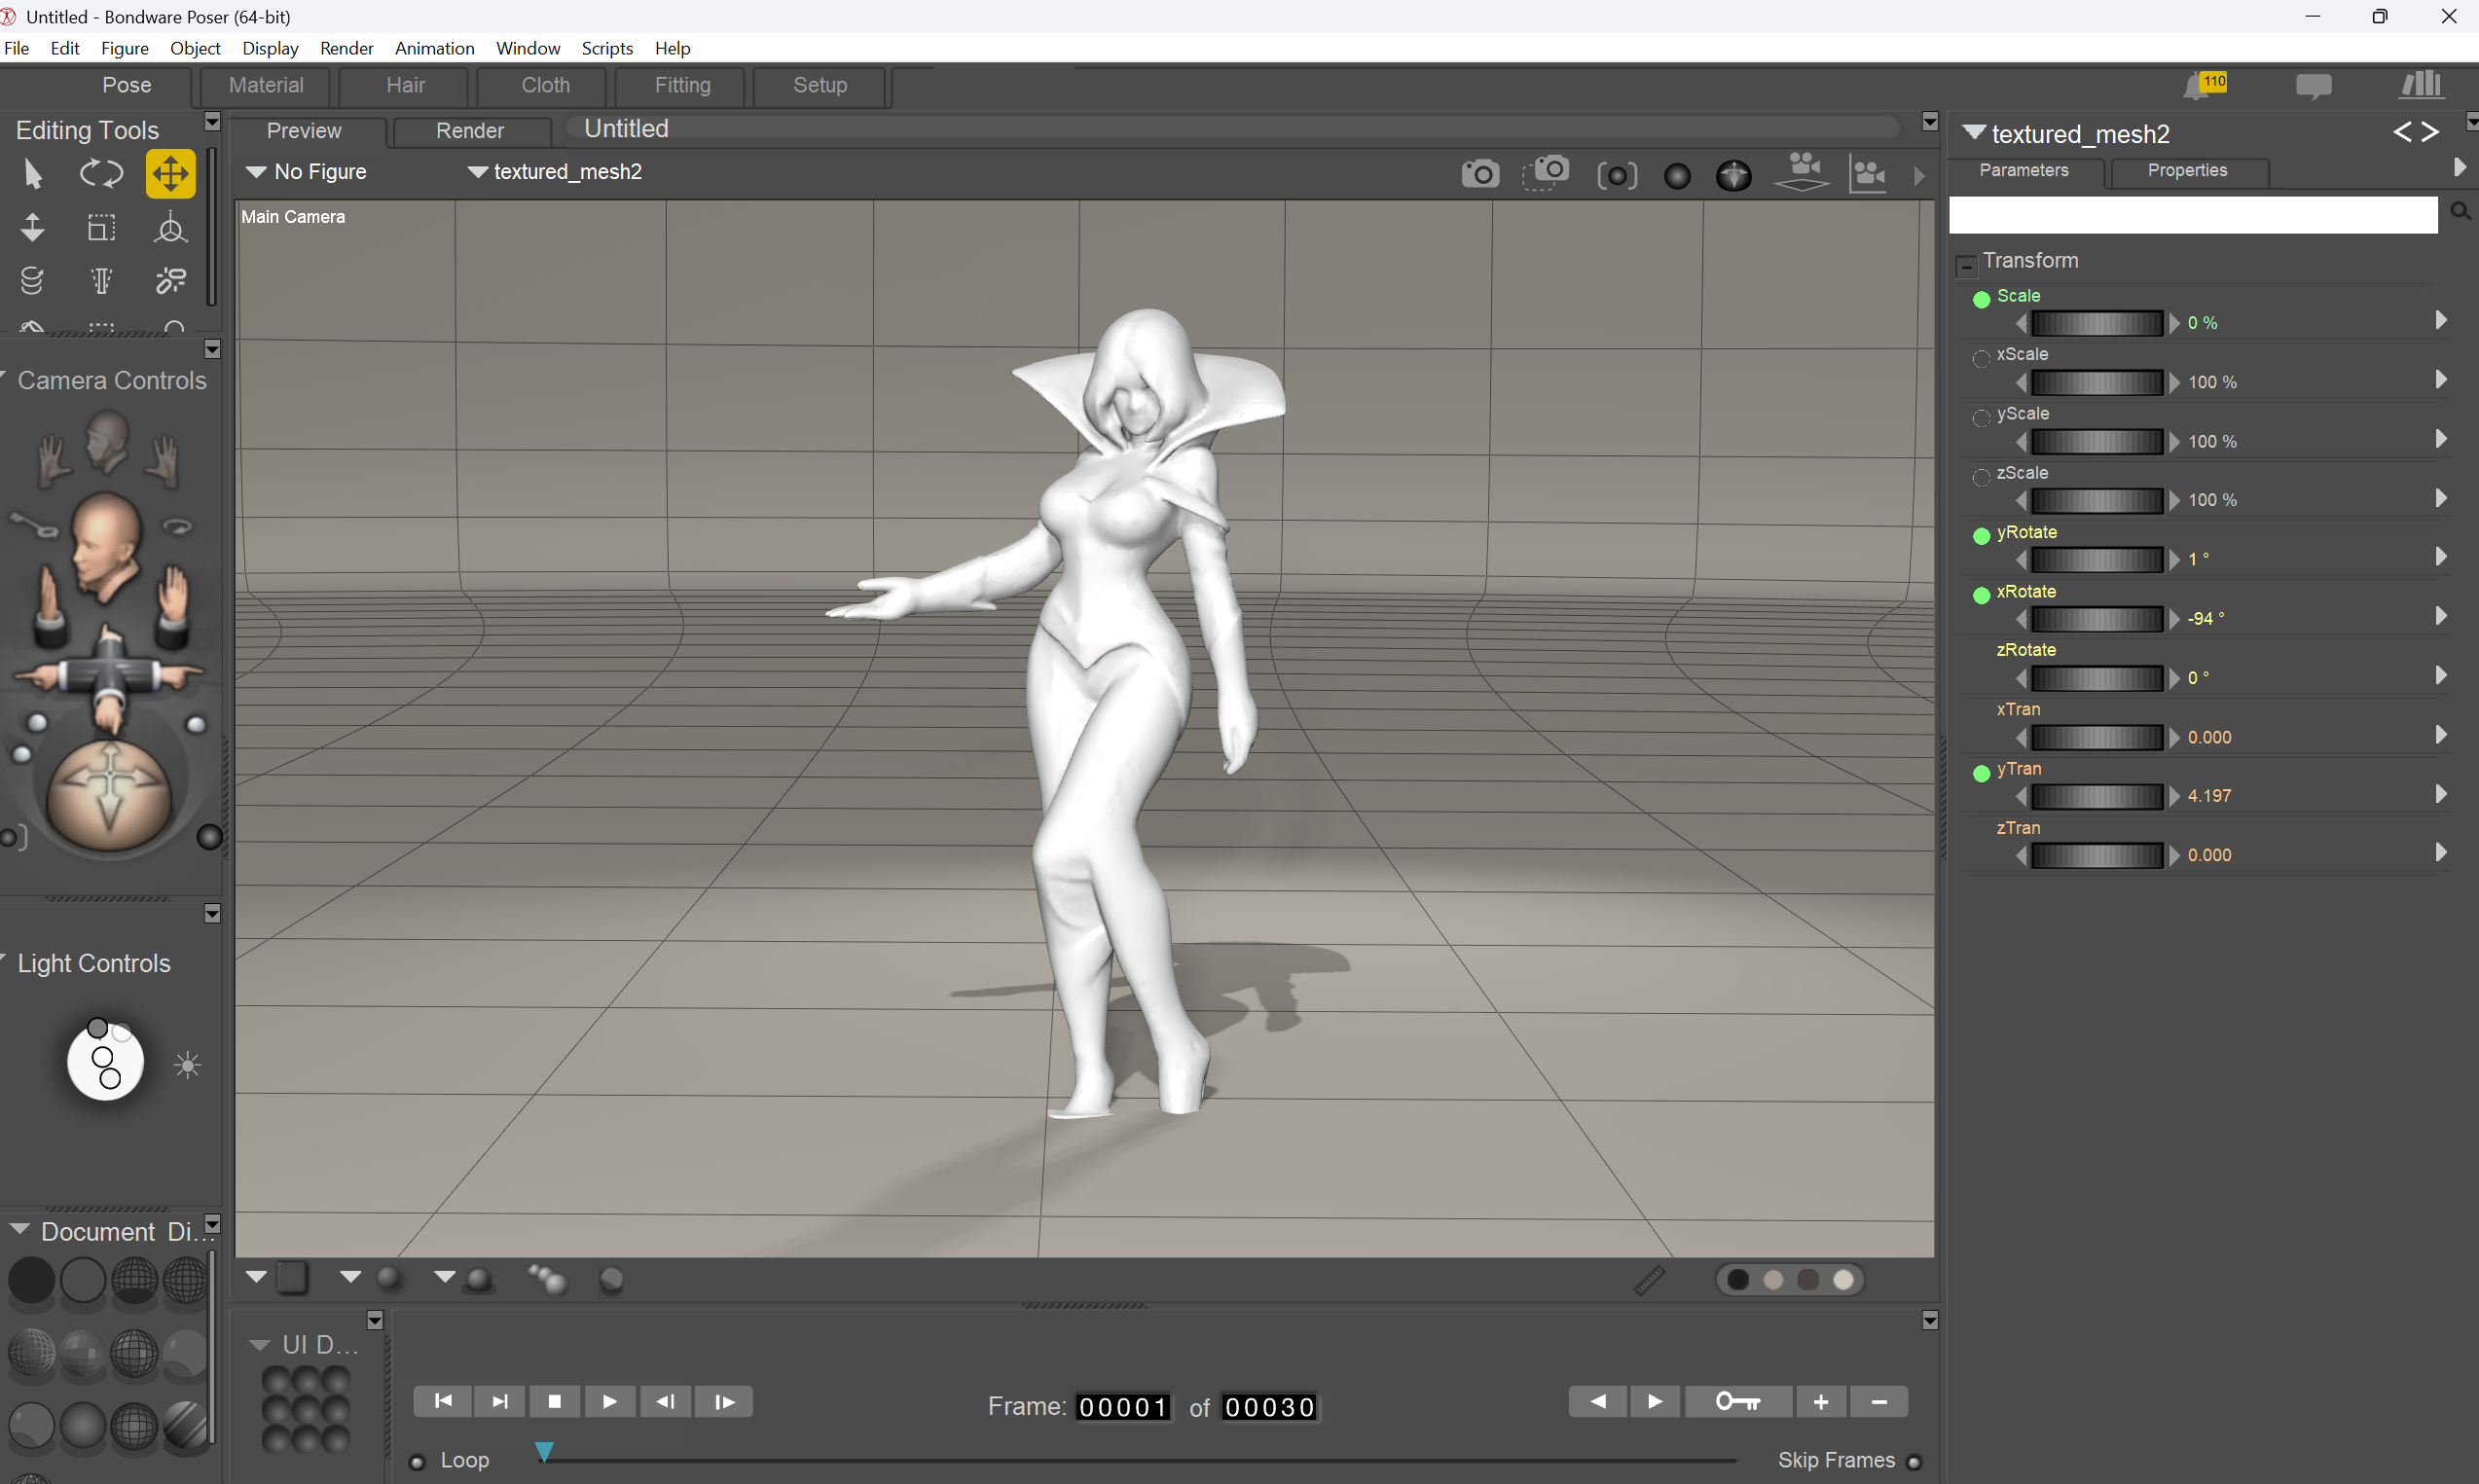This screenshot has width=2479, height=1484.
Task: Click the light control sphere
Action: 104,1060
